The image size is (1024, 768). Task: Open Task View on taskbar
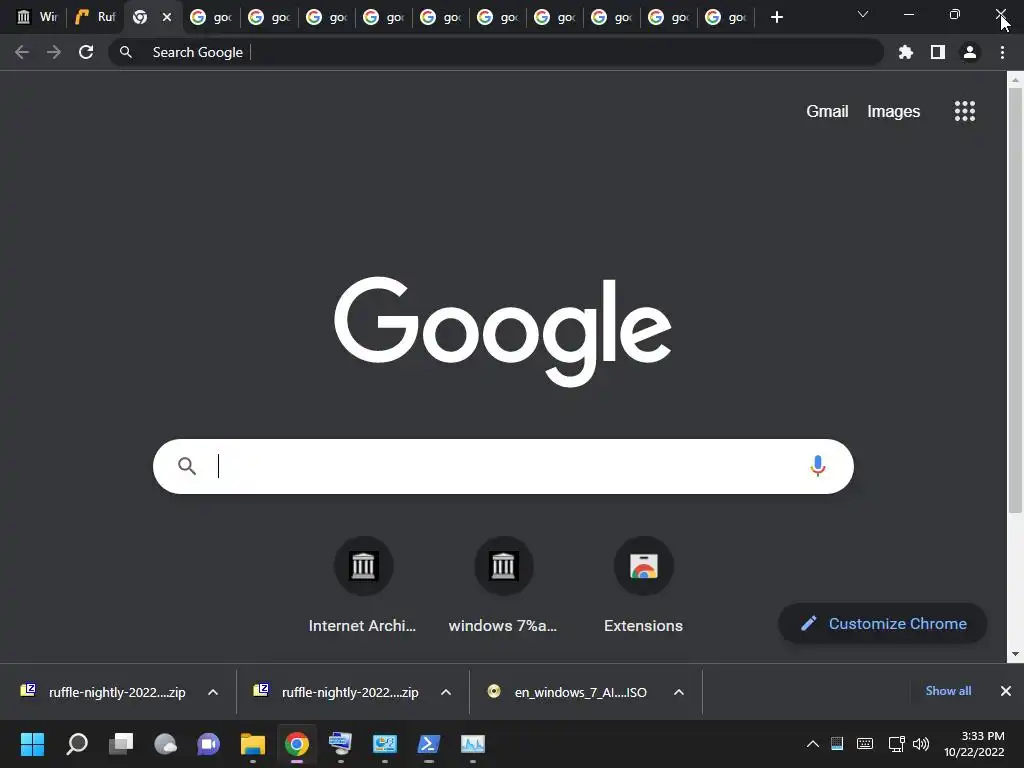click(121, 744)
